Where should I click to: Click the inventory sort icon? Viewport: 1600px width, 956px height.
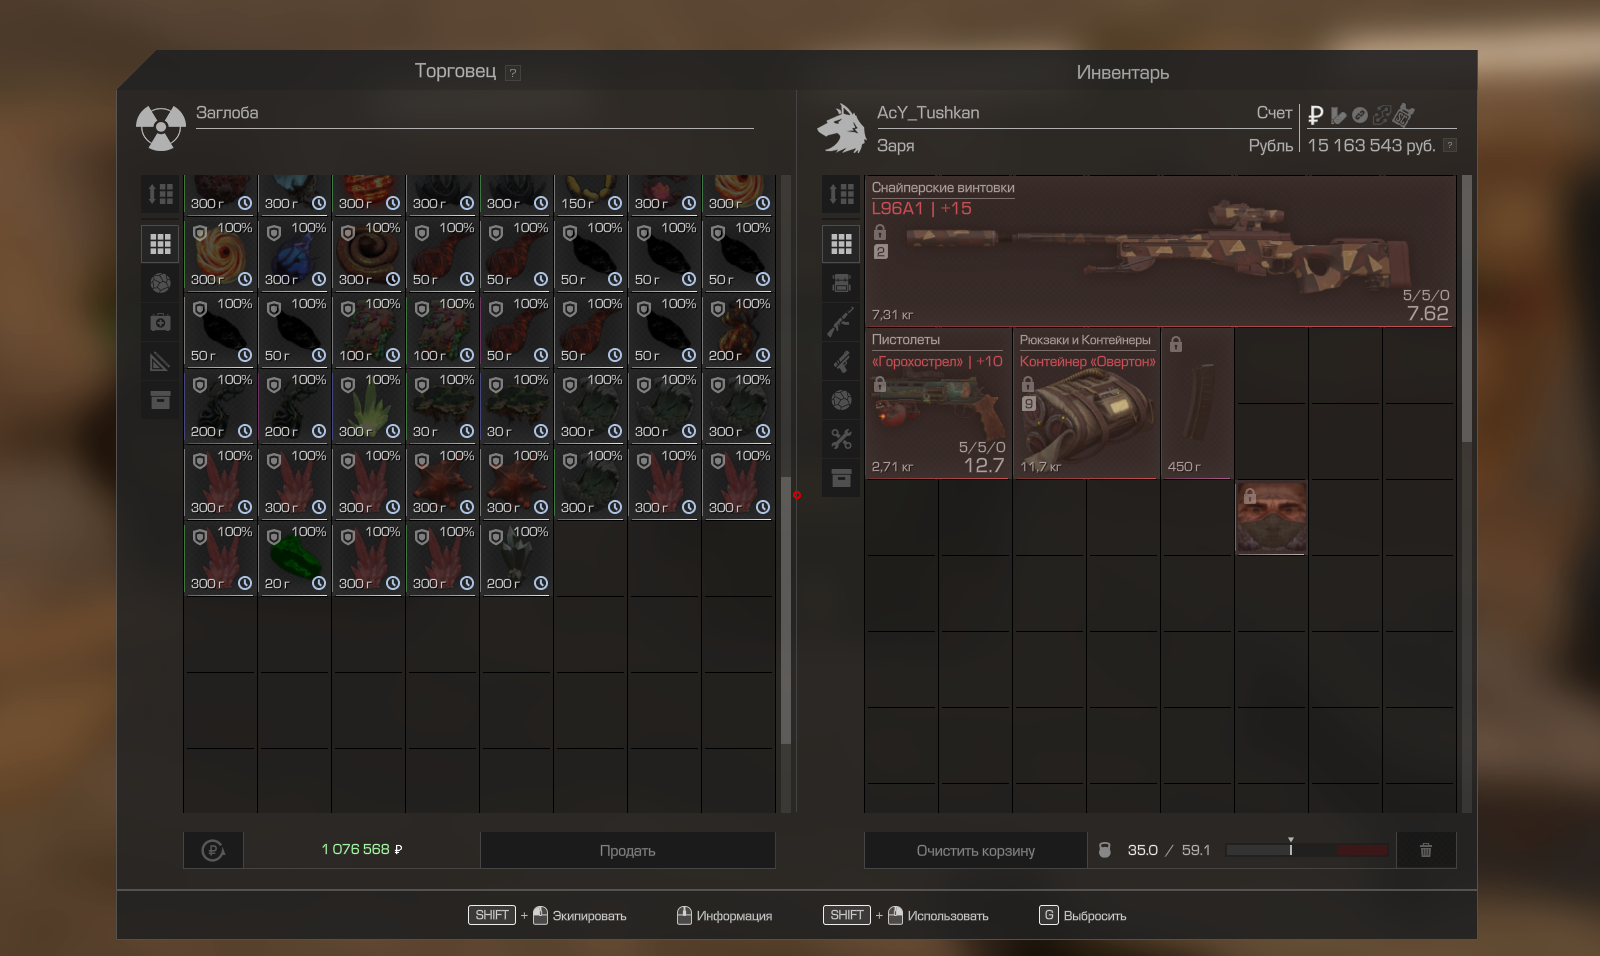(841, 194)
